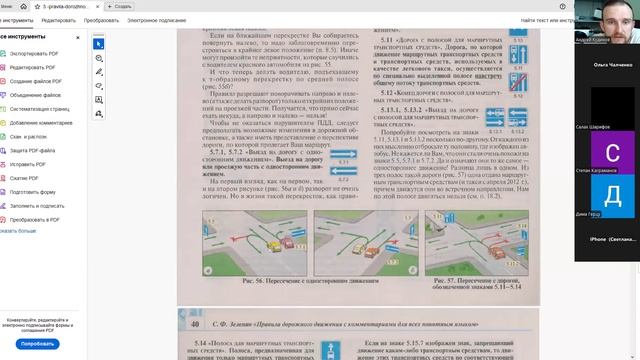This screenshot has height=360, width=640.
Task: Star the 5-pravila-dorozhno document tab
Action: pyautogui.click(x=38, y=7)
